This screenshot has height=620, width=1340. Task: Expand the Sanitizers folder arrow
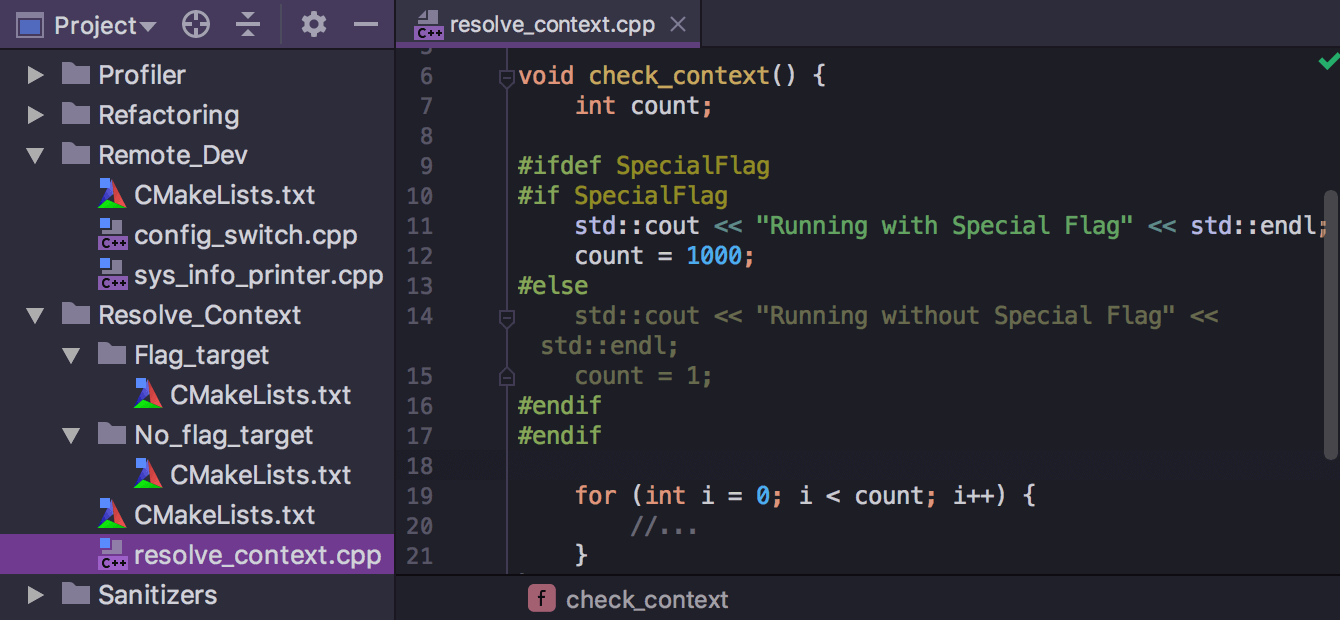pos(36,595)
